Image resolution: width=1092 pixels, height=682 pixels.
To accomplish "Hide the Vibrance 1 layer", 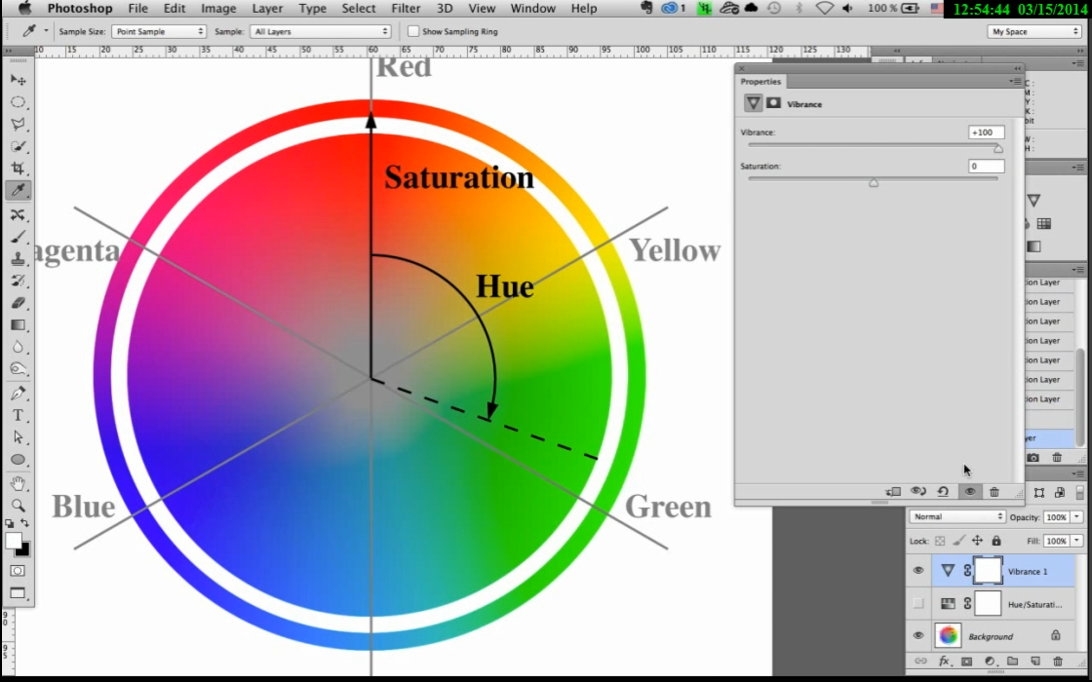I will pyautogui.click(x=918, y=571).
